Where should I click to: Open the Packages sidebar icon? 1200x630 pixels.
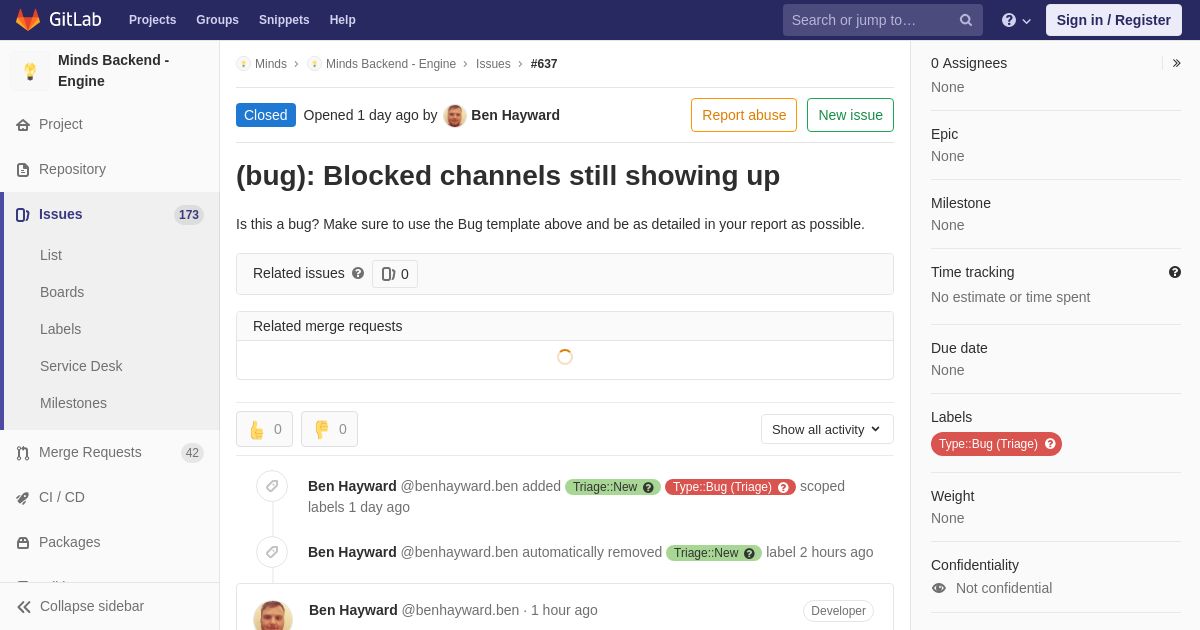click(23, 543)
